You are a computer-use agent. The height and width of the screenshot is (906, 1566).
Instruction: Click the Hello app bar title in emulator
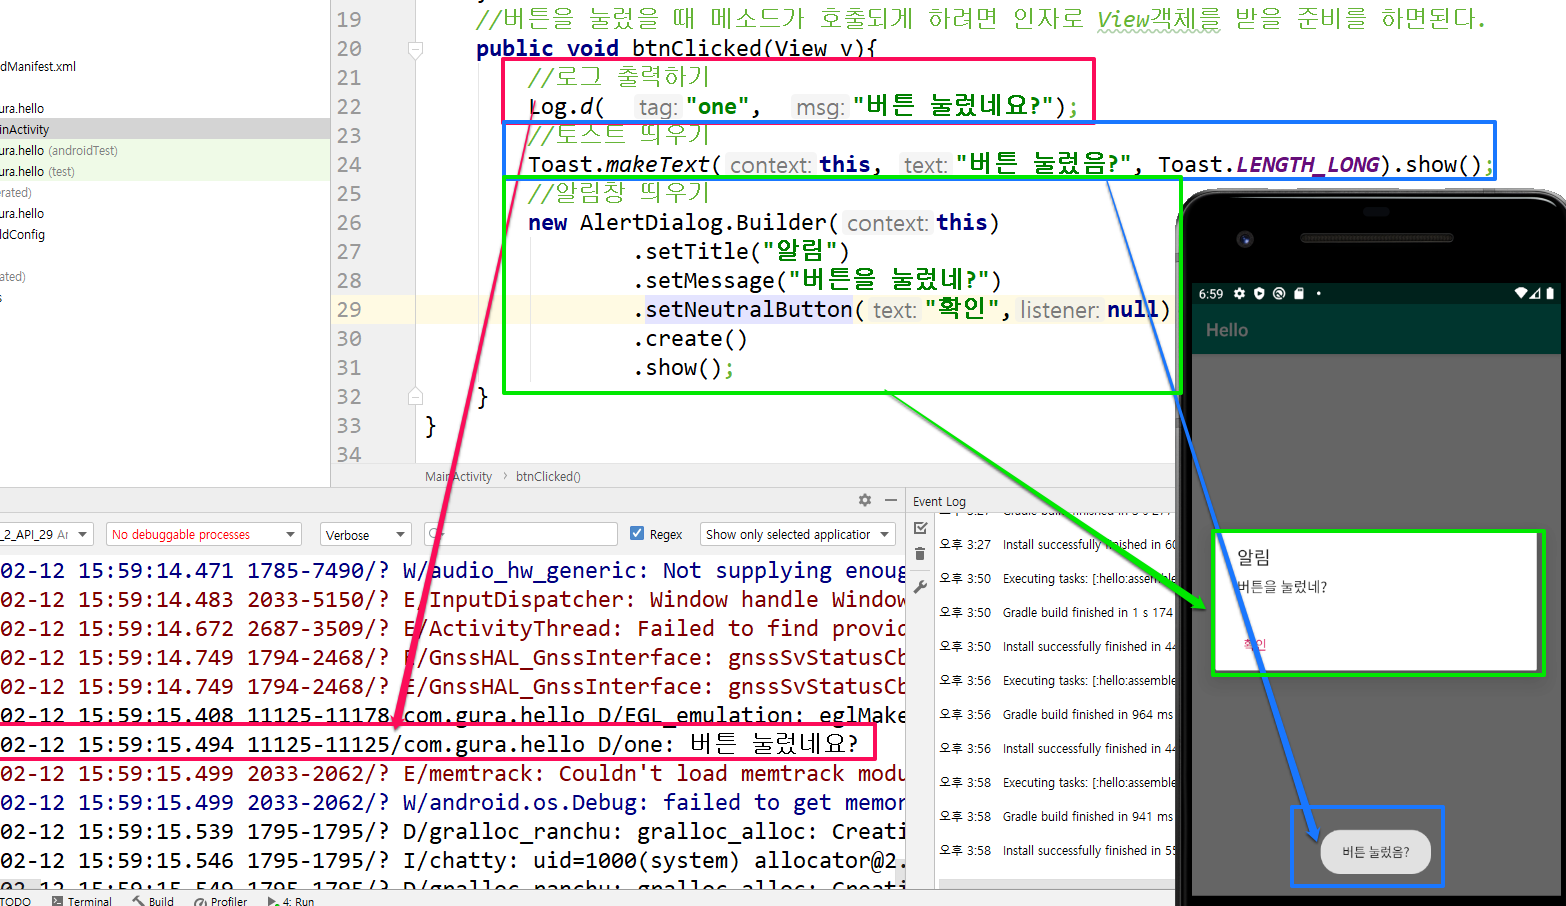pyautogui.click(x=1227, y=330)
